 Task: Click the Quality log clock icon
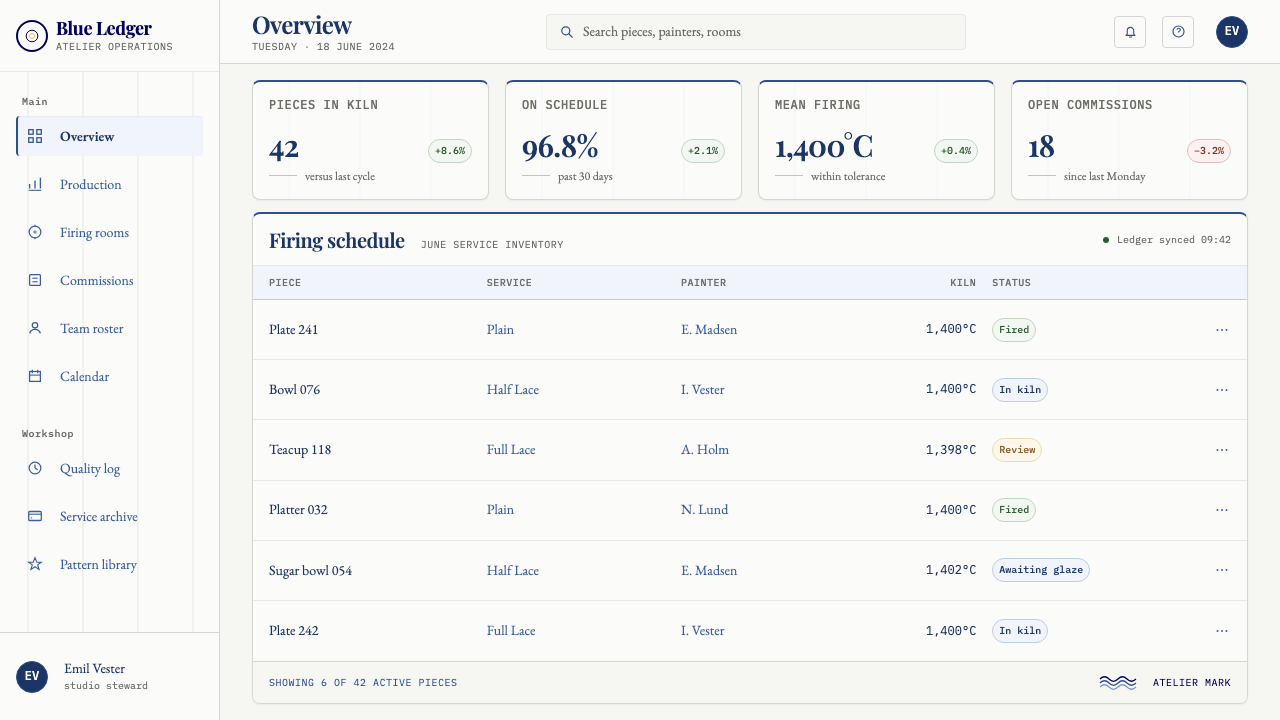point(35,468)
